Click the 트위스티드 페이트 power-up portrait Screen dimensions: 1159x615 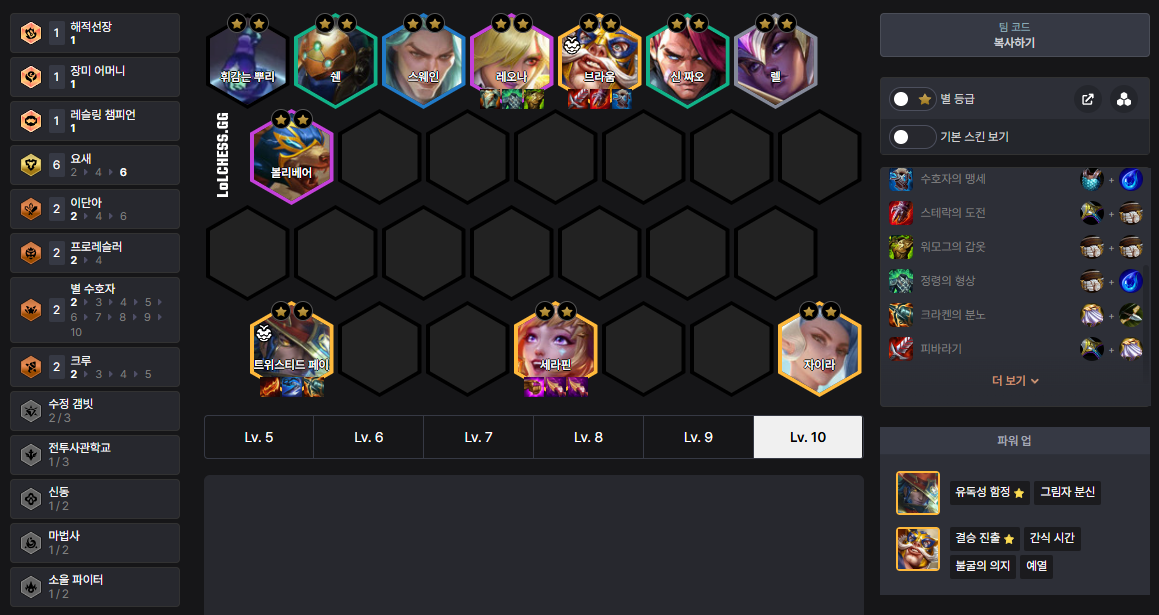917,493
